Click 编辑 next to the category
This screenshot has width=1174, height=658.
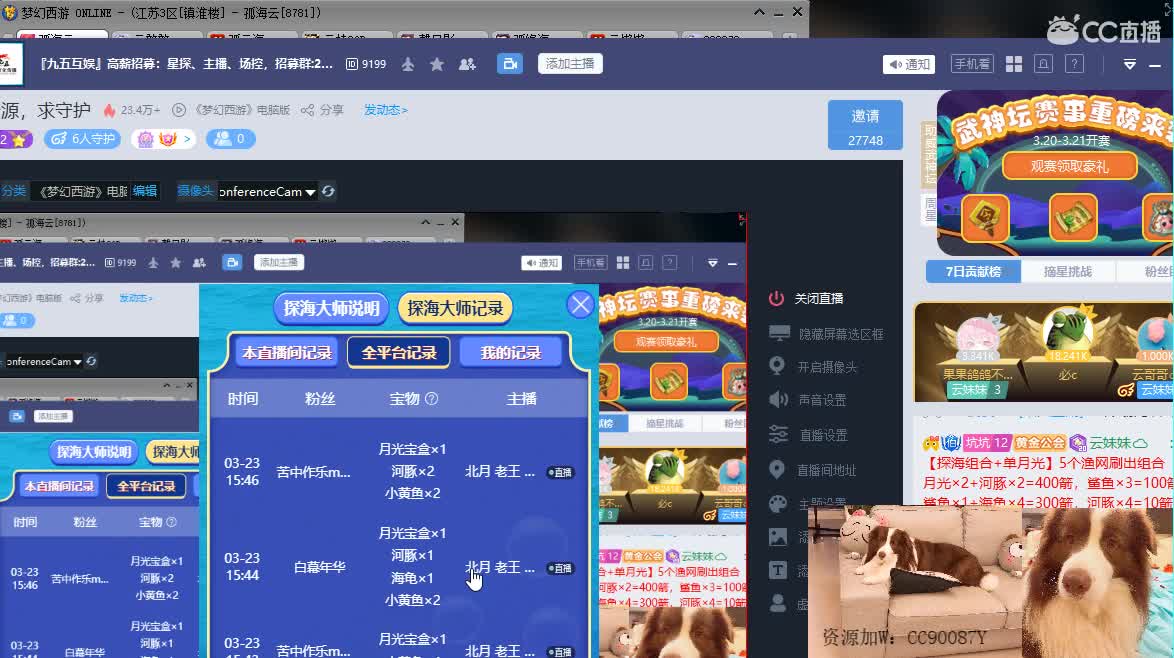pyautogui.click(x=145, y=191)
